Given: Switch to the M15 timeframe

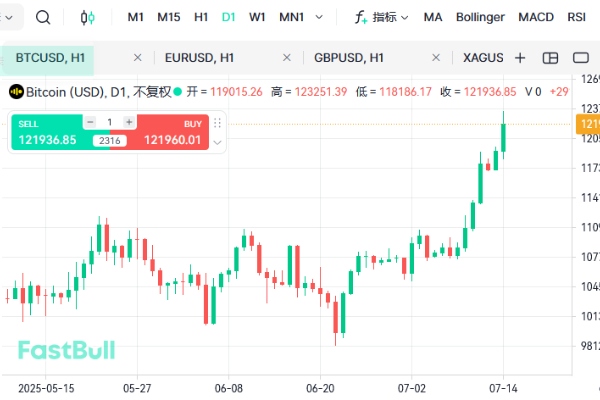Looking at the screenshot, I should click(169, 17).
